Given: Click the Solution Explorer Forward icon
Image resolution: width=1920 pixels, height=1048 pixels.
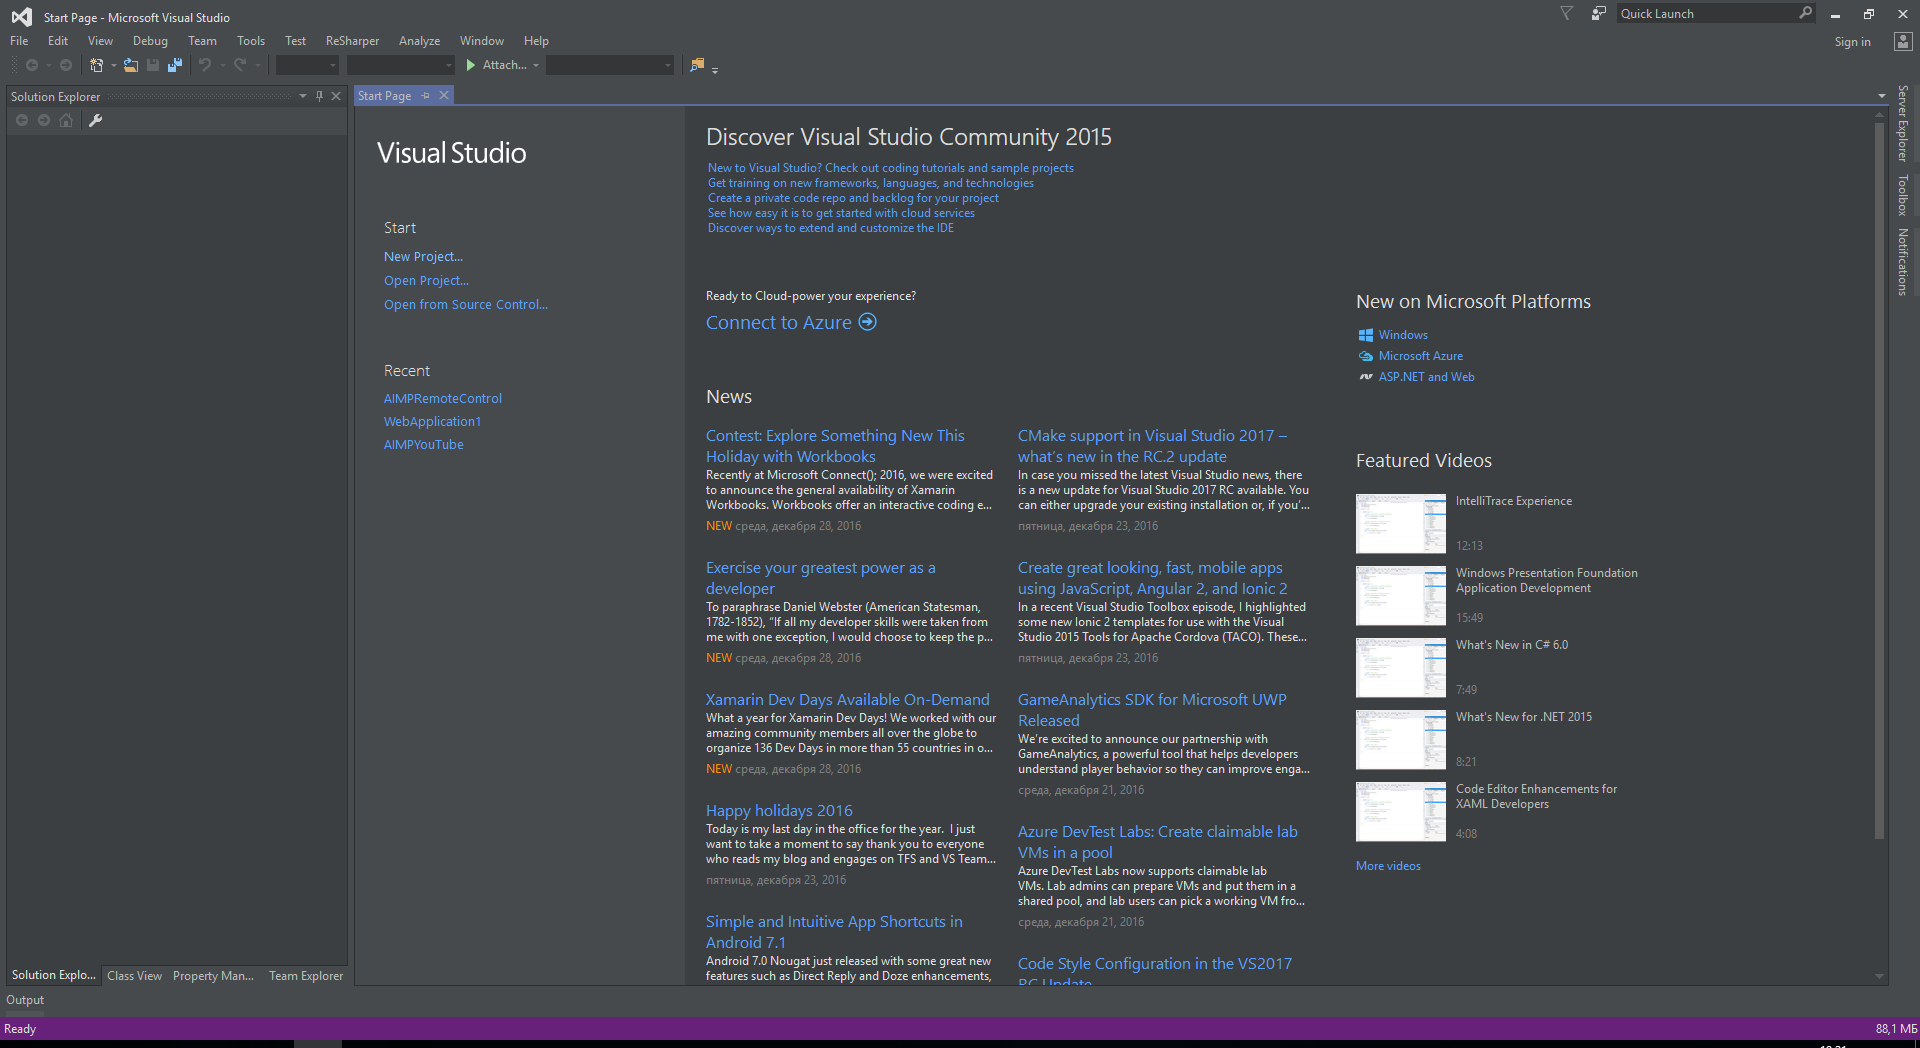Looking at the screenshot, I should 44,120.
